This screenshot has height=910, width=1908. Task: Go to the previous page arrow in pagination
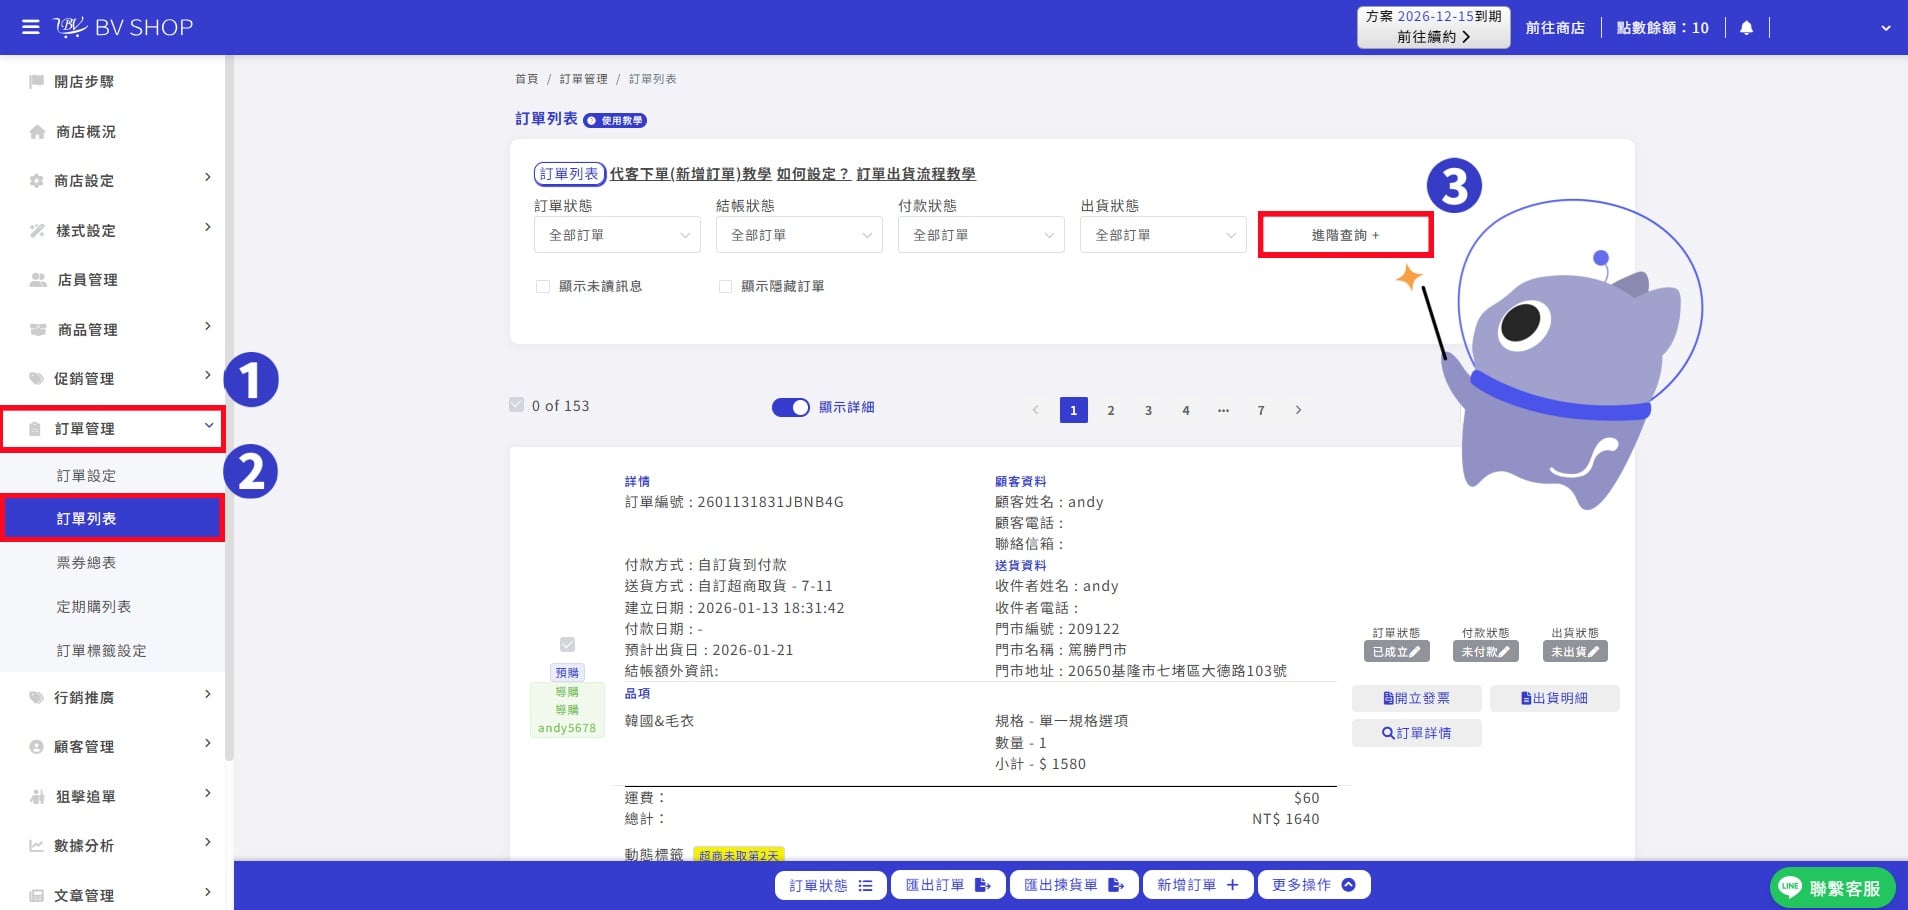coord(1035,410)
